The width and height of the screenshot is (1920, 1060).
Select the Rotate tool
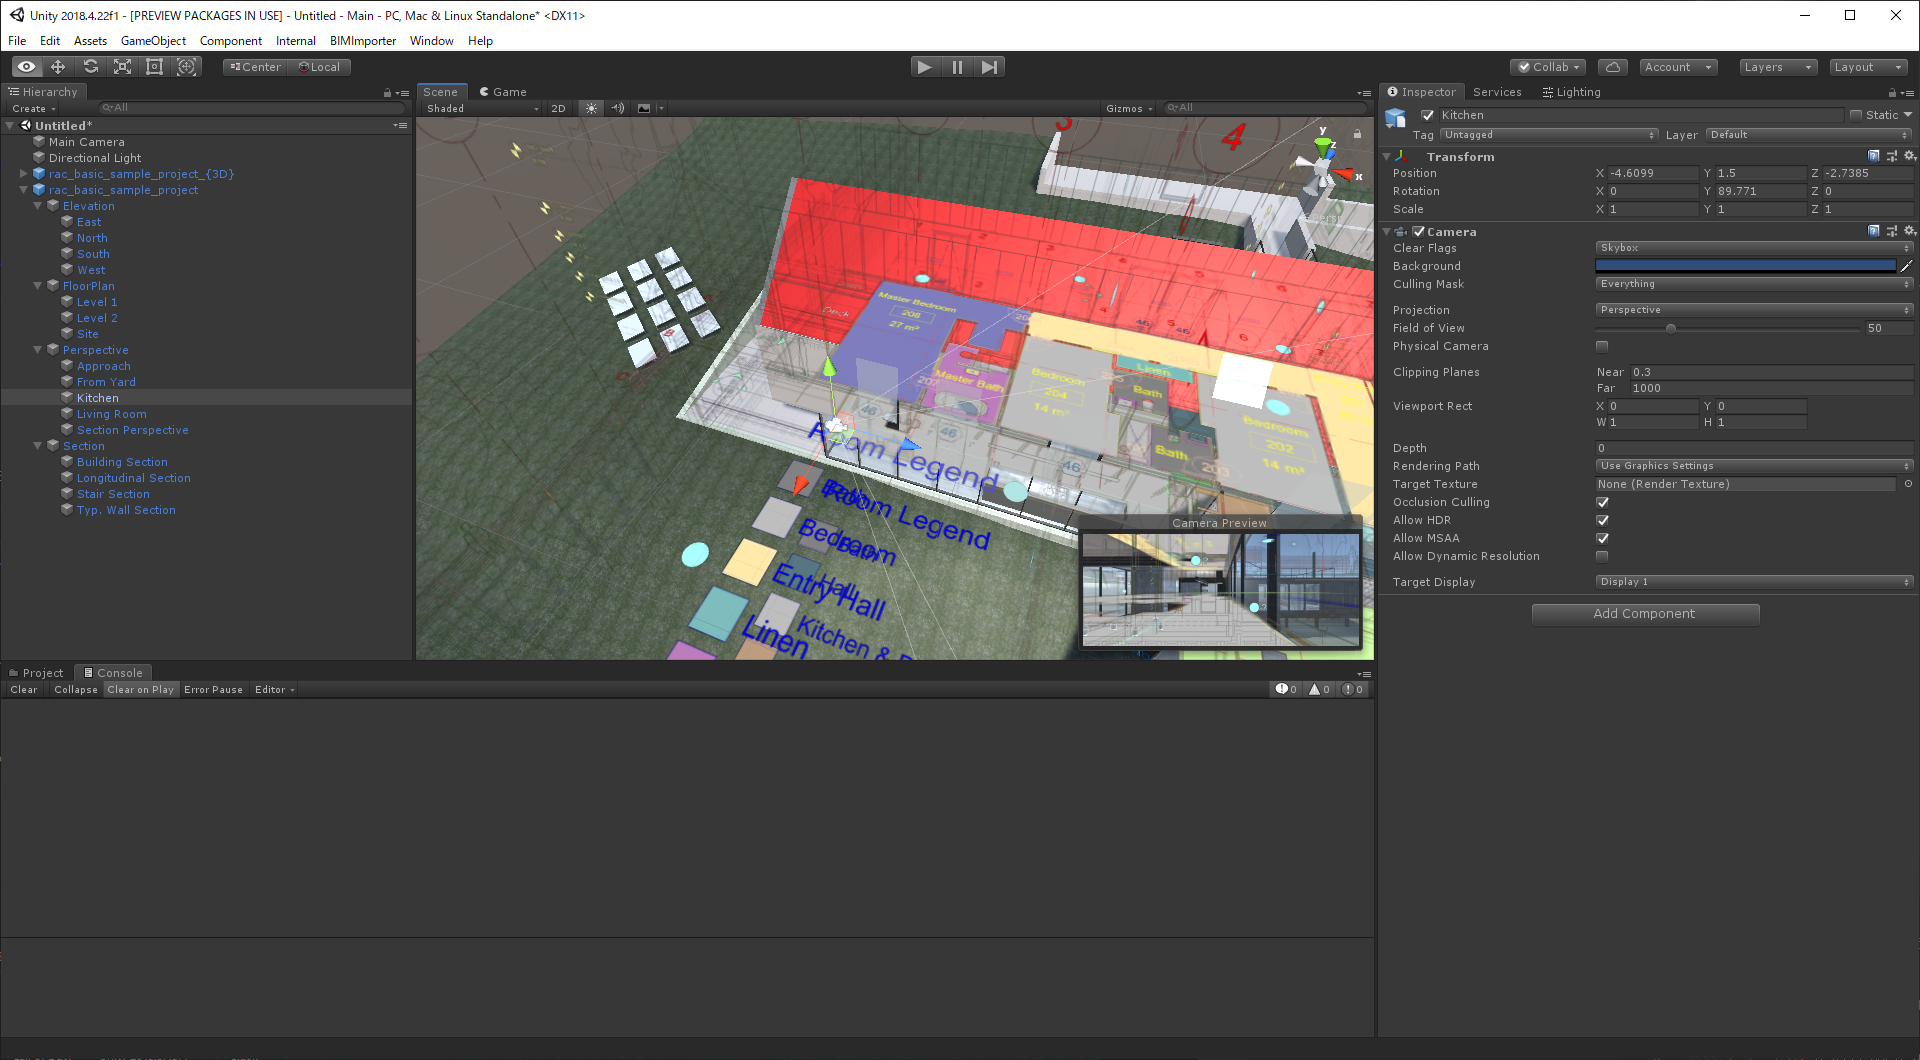click(90, 66)
